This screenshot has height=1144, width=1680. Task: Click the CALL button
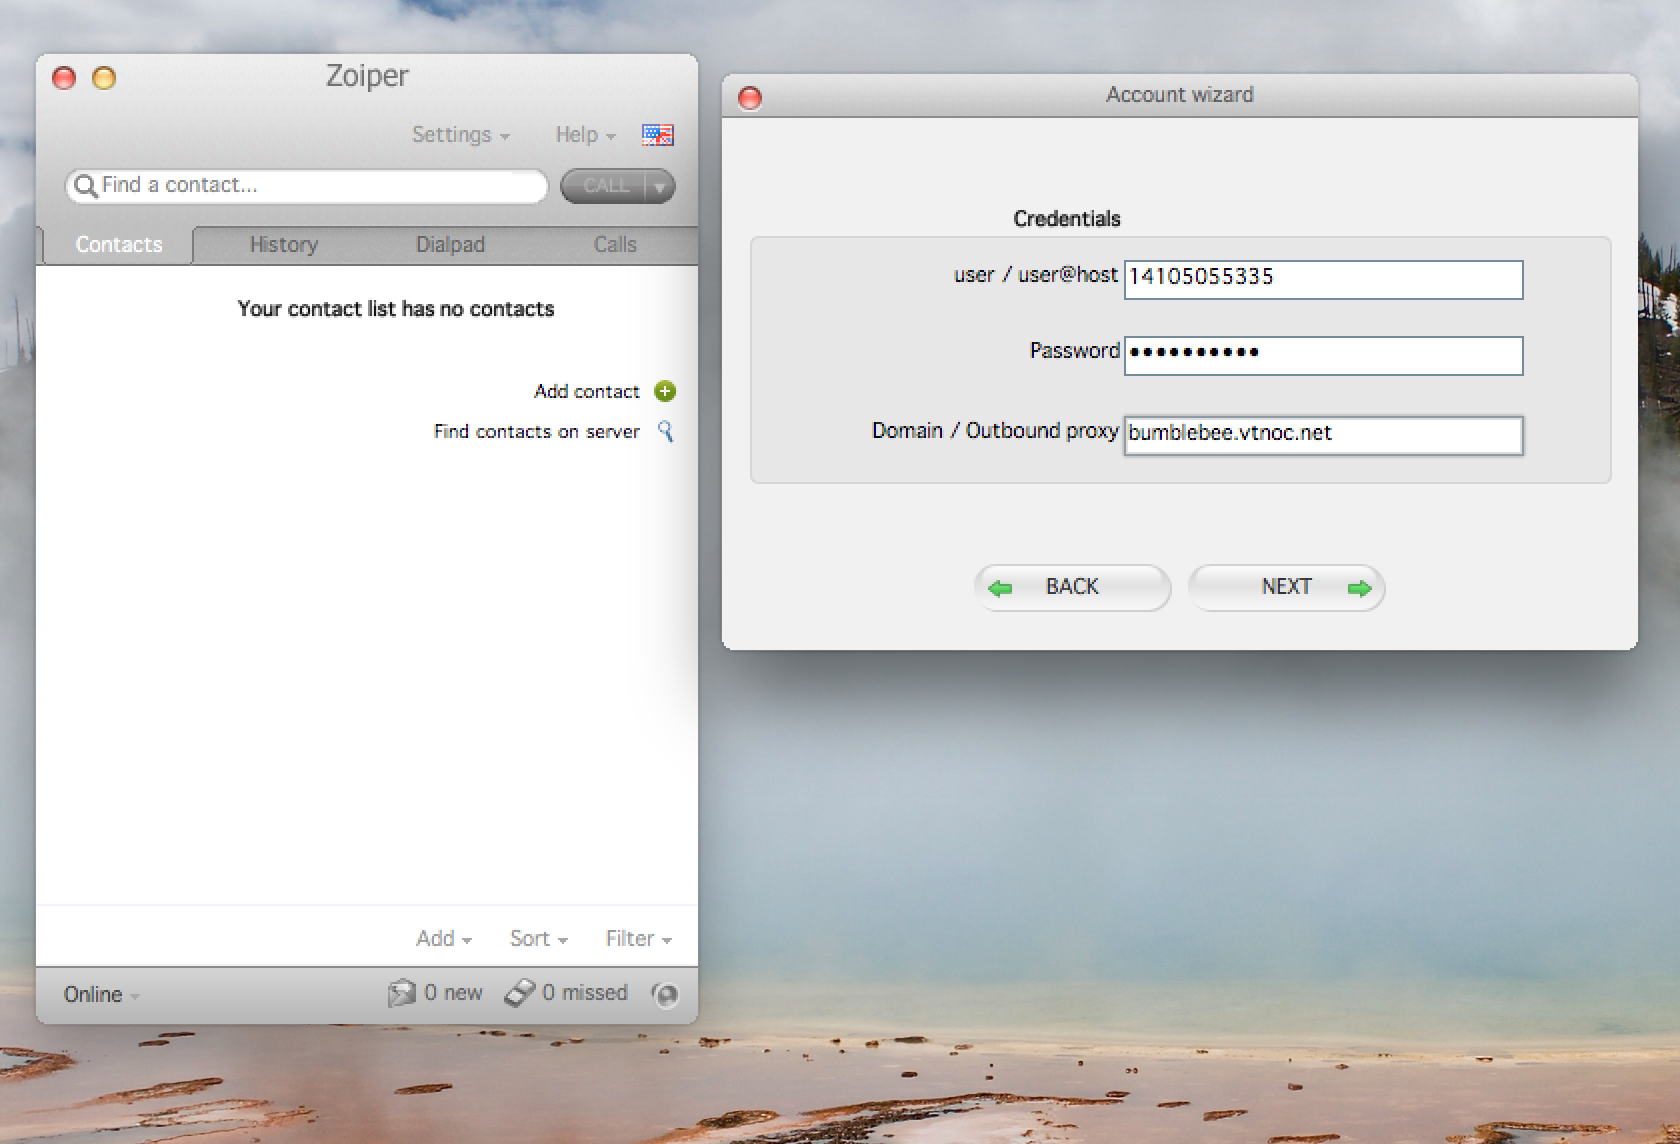[x=605, y=186]
